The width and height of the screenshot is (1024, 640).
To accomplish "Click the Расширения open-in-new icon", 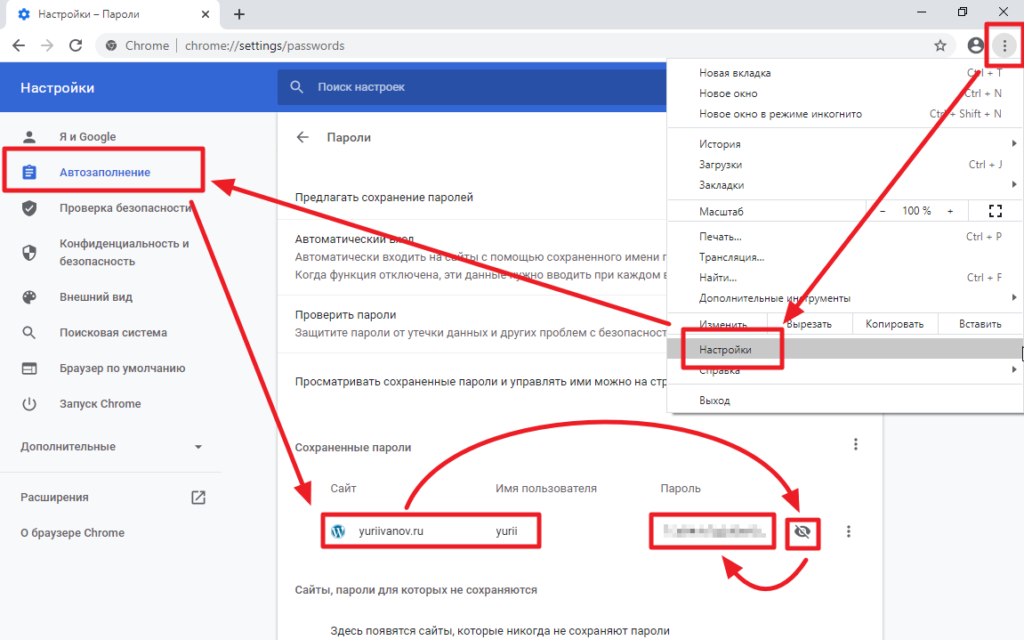I will [198, 498].
